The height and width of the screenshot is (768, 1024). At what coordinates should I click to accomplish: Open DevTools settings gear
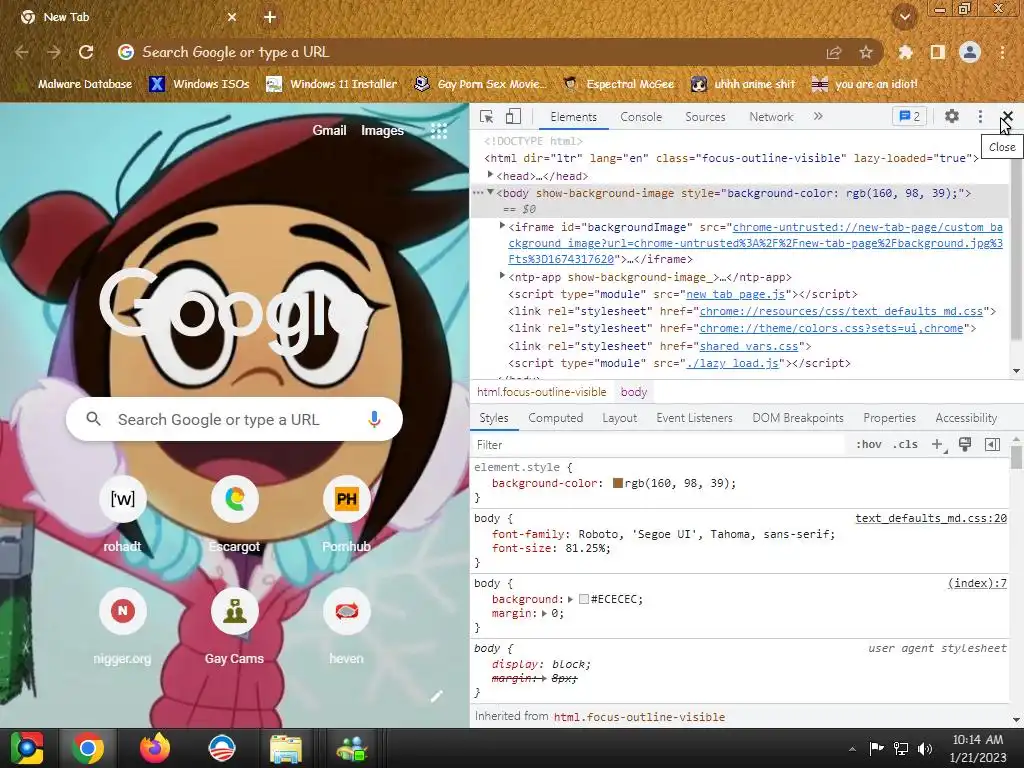tap(952, 116)
